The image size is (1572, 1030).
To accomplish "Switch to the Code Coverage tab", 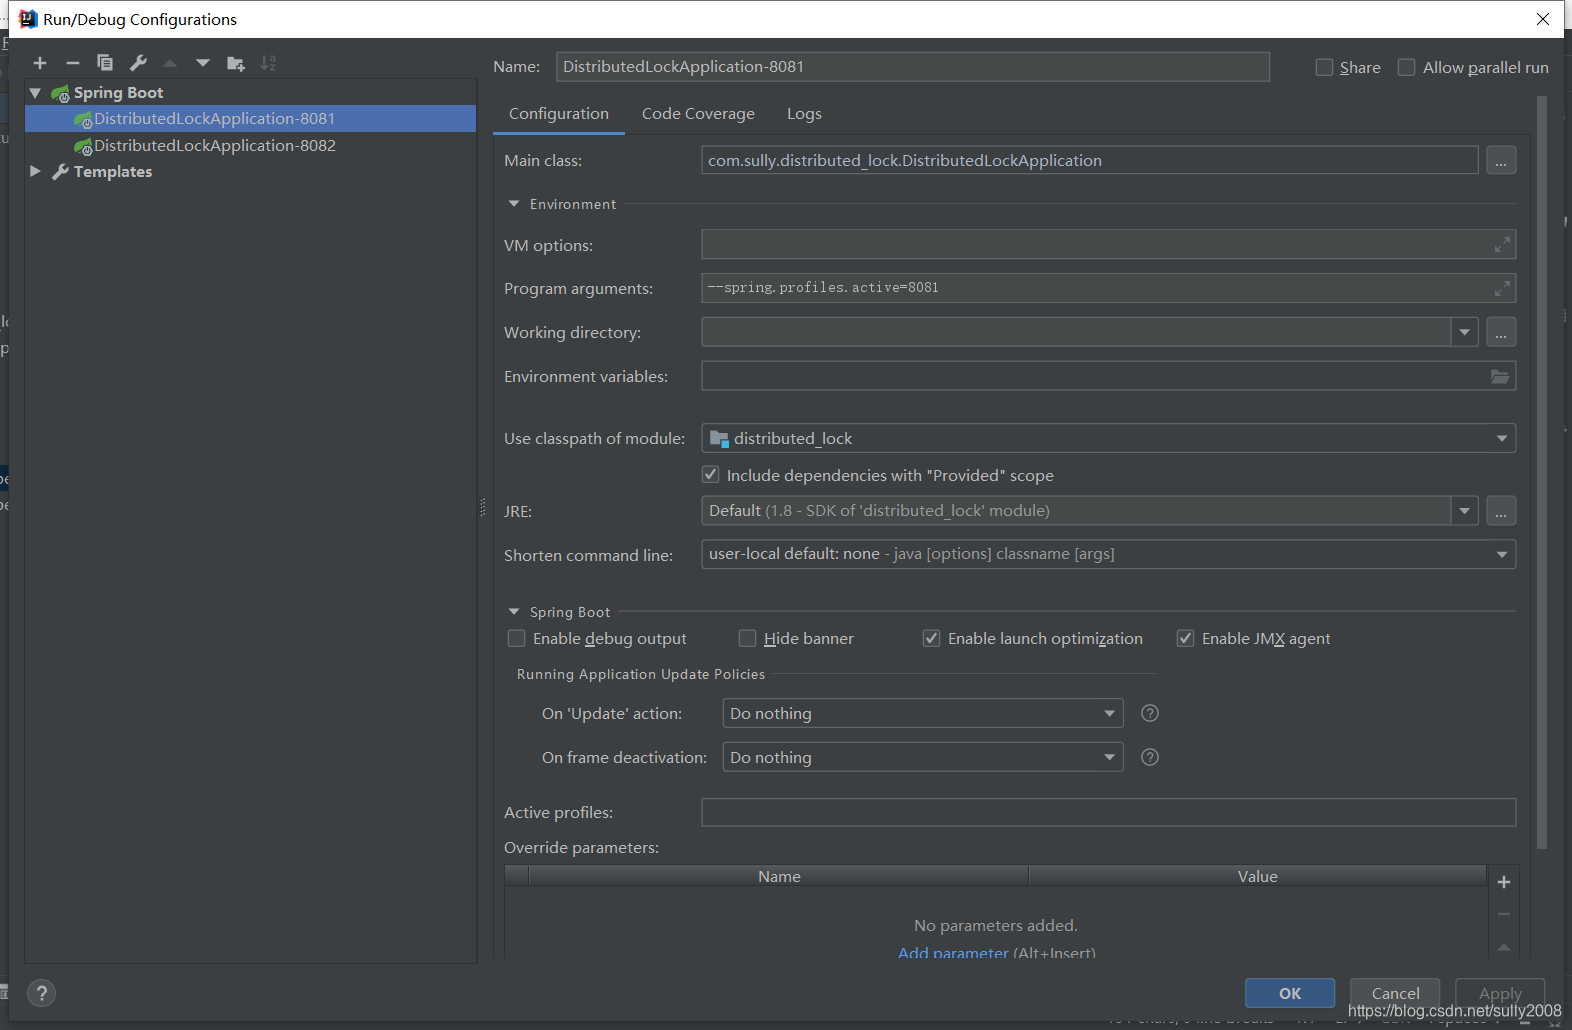I will (x=698, y=114).
